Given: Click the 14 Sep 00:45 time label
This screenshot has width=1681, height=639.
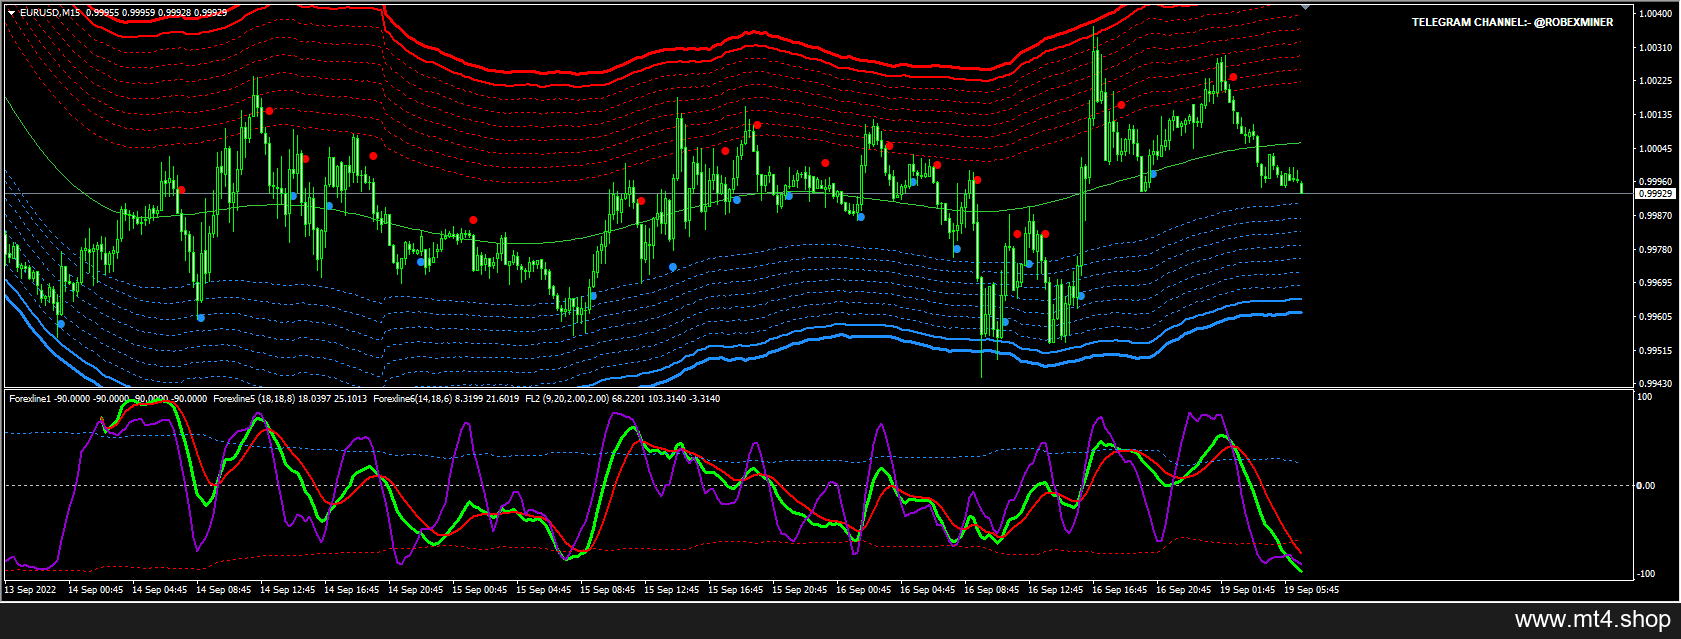Looking at the screenshot, I should 95,590.
